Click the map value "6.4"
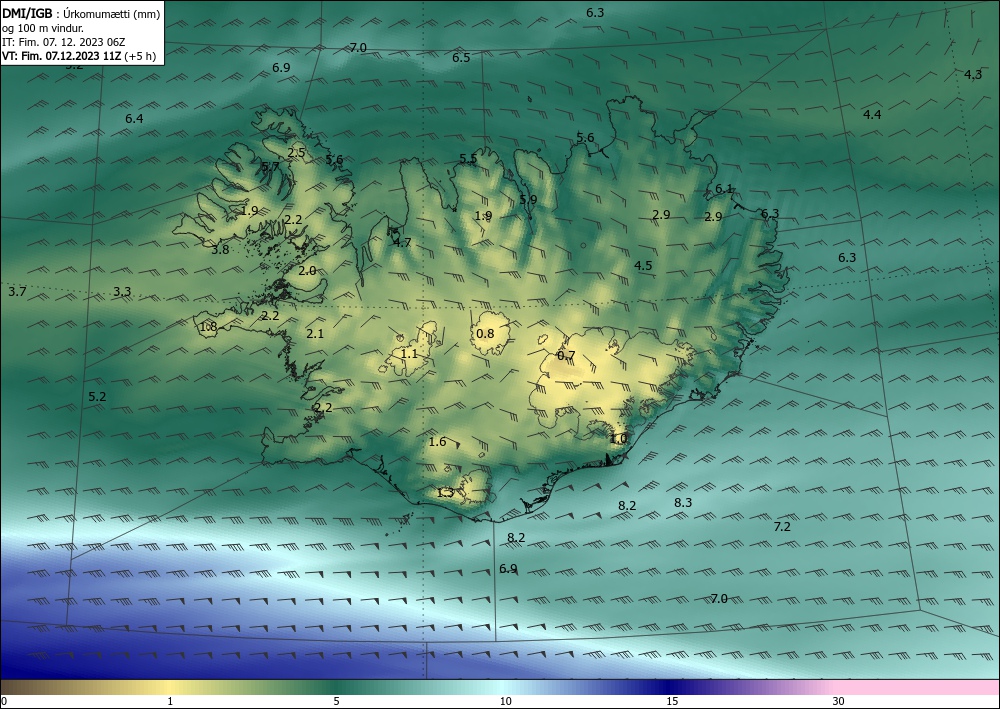 pos(134,119)
